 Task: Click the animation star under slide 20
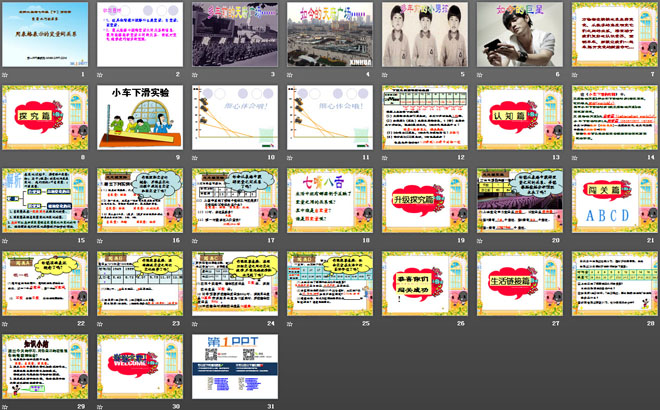coord(479,241)
